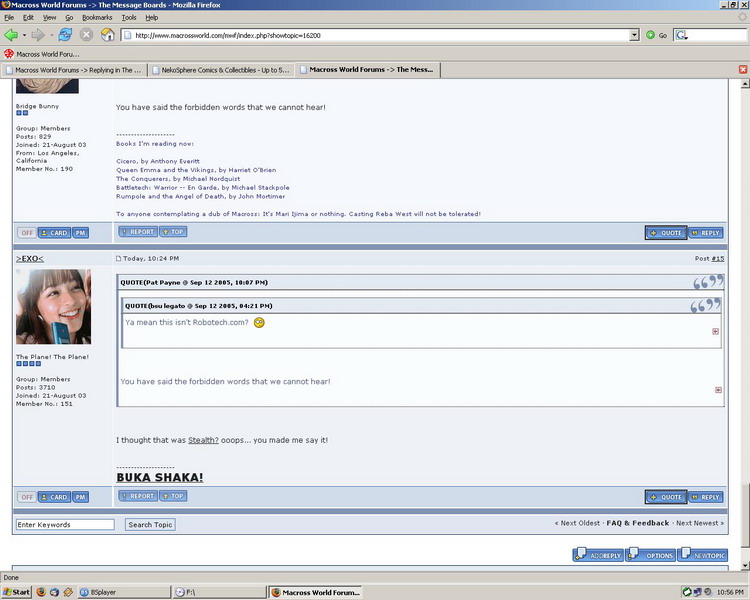Open F:\ window from taskbar
The image size is (750, 600).
coord(219,592)
